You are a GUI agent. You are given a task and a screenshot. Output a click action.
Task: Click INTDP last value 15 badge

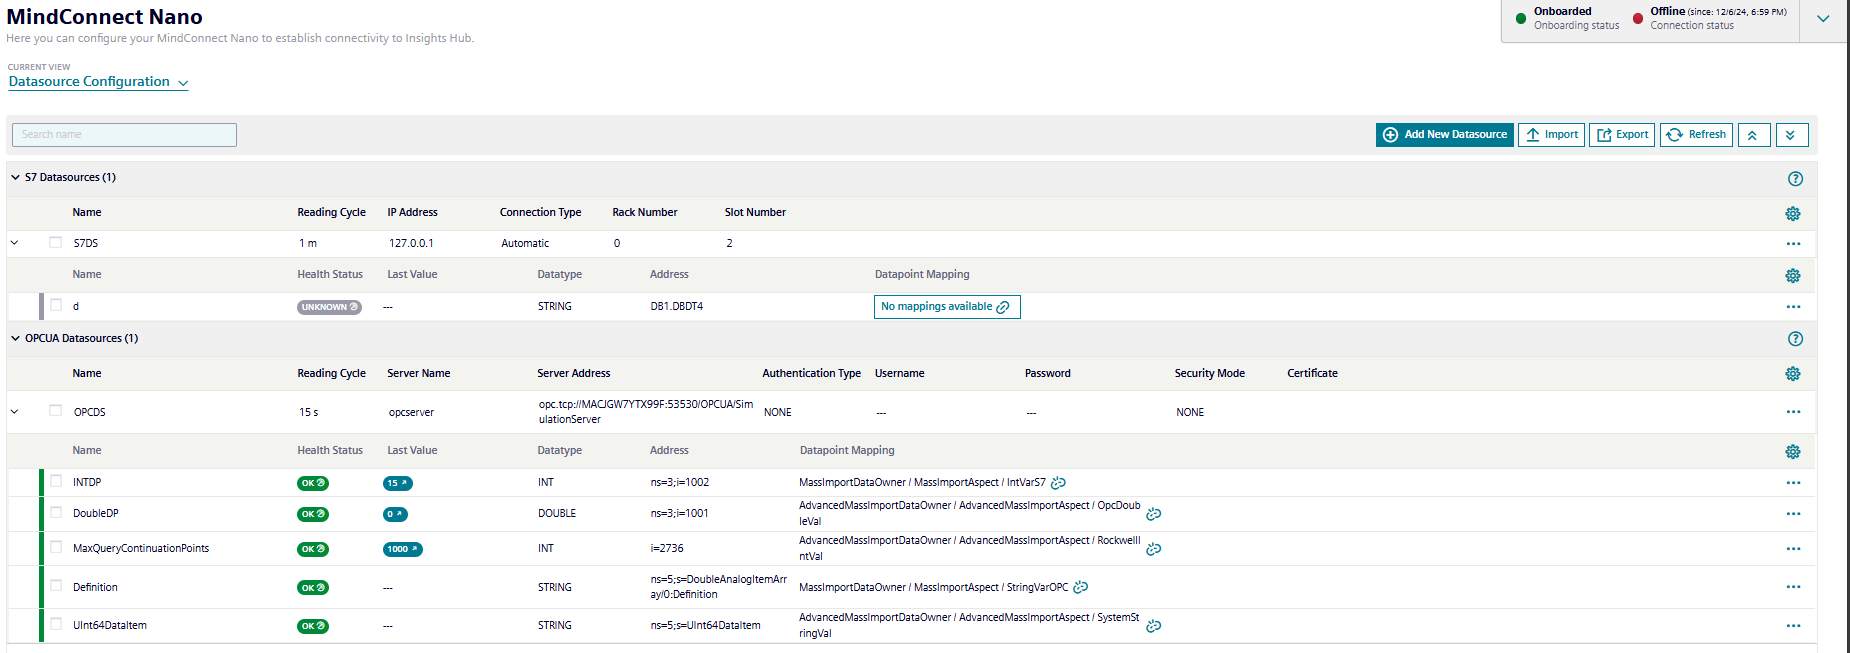coord(397,483)
